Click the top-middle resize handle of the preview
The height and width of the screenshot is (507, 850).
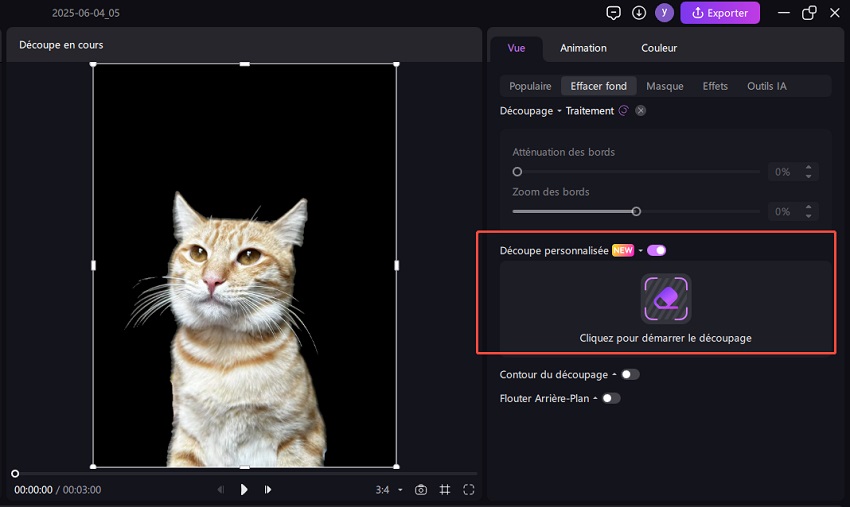coord(244,64)
